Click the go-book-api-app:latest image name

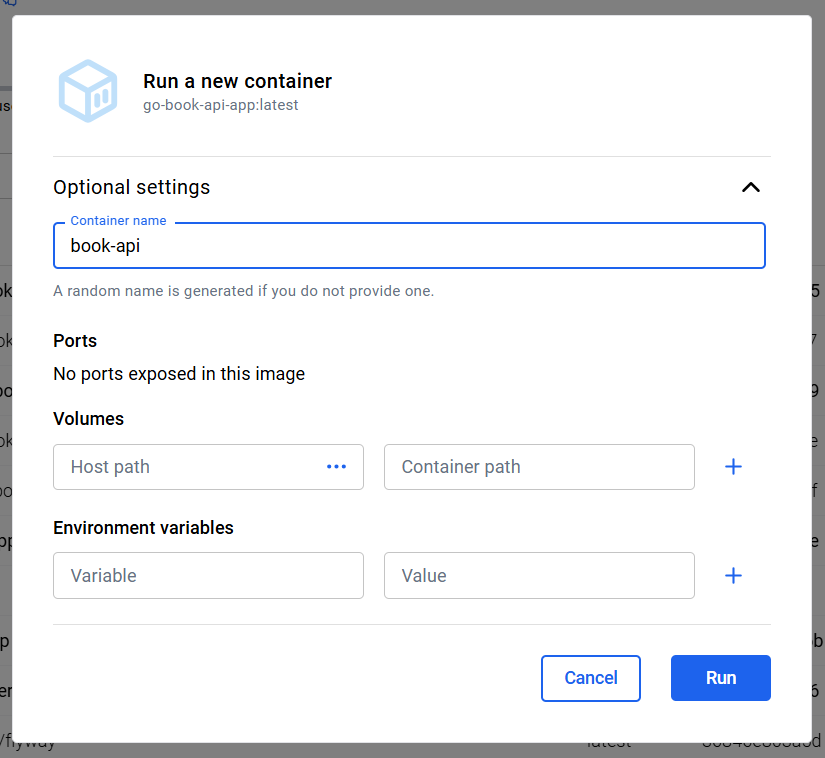221,105
